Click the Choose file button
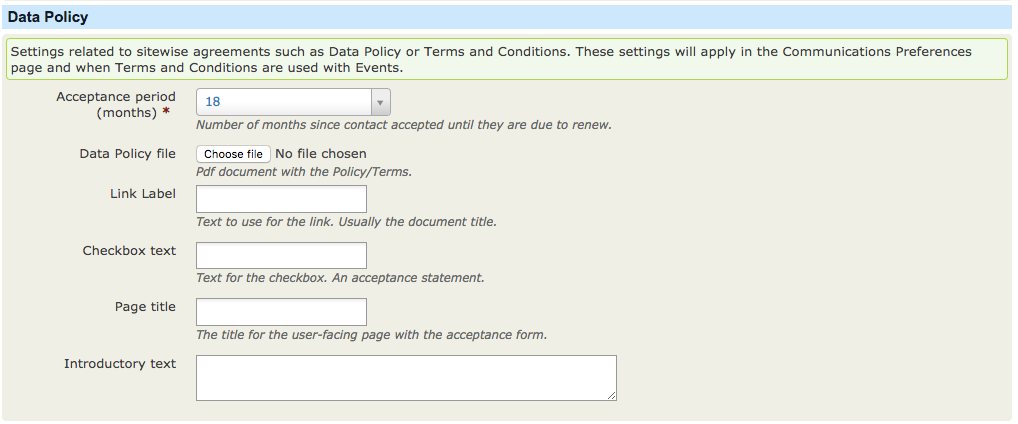Image resolution: width=1018 pixels, height=424 pixels. (233, 154)
